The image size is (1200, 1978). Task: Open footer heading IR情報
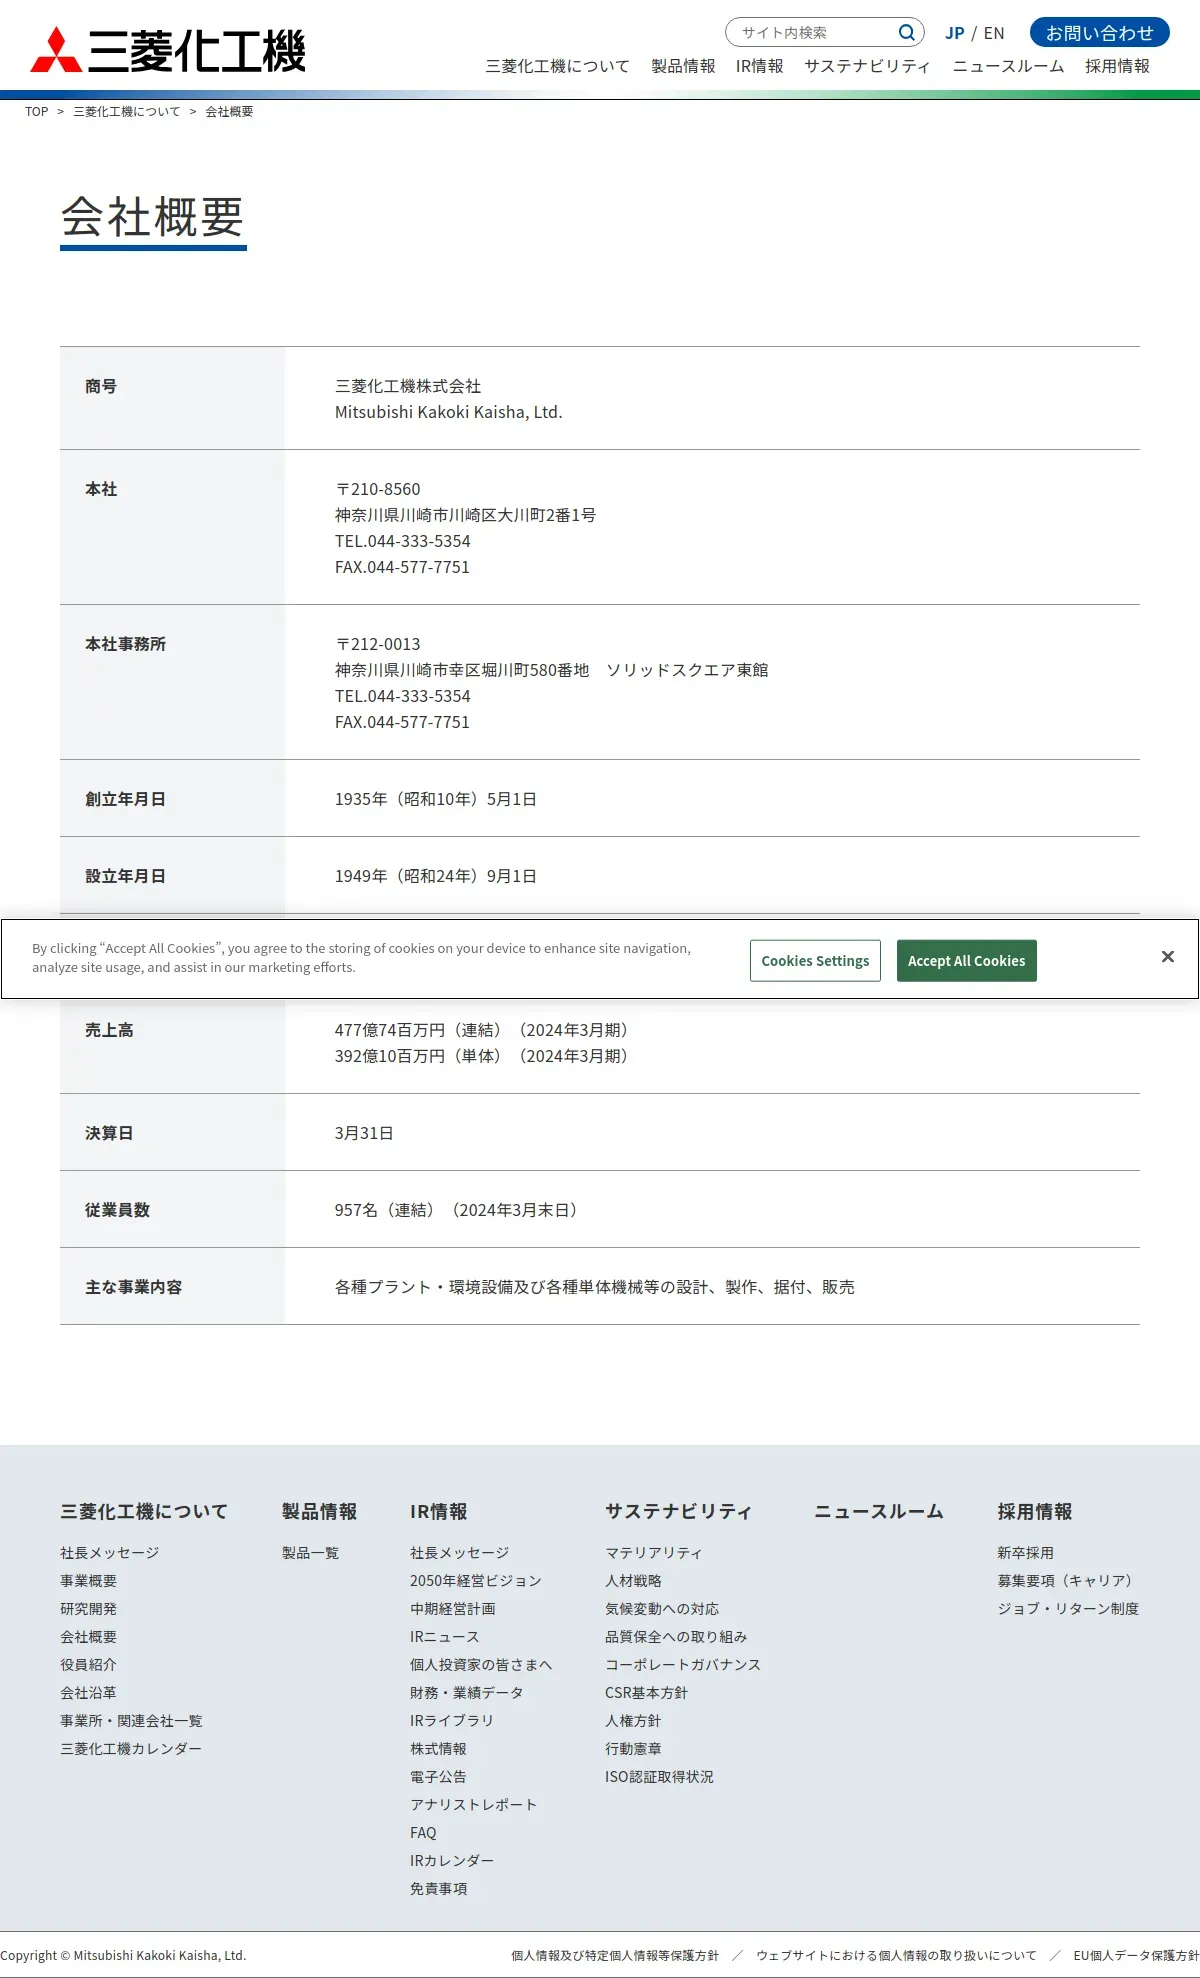[438, 1511]
